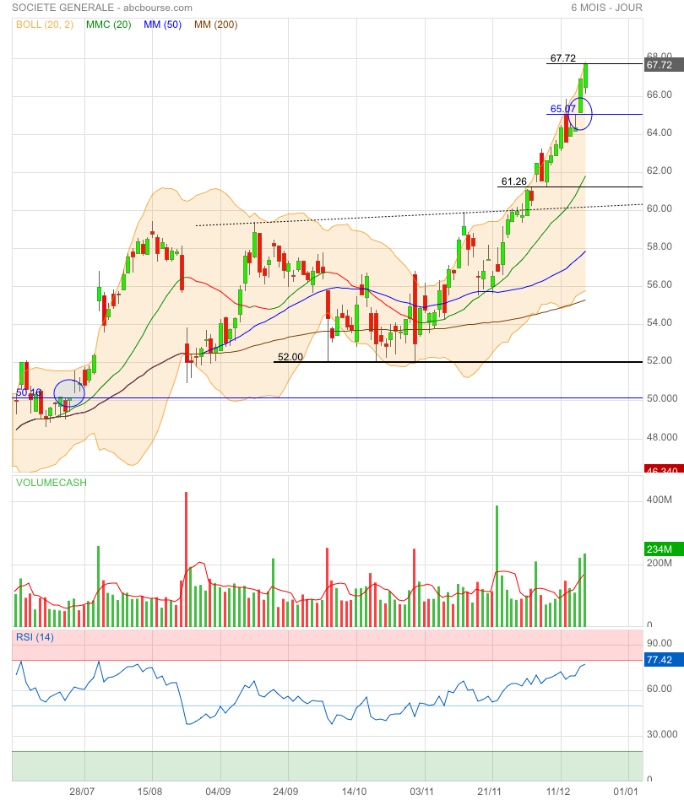
Task: Select the MM (200) indicator legend
Action: click(216, 24)
